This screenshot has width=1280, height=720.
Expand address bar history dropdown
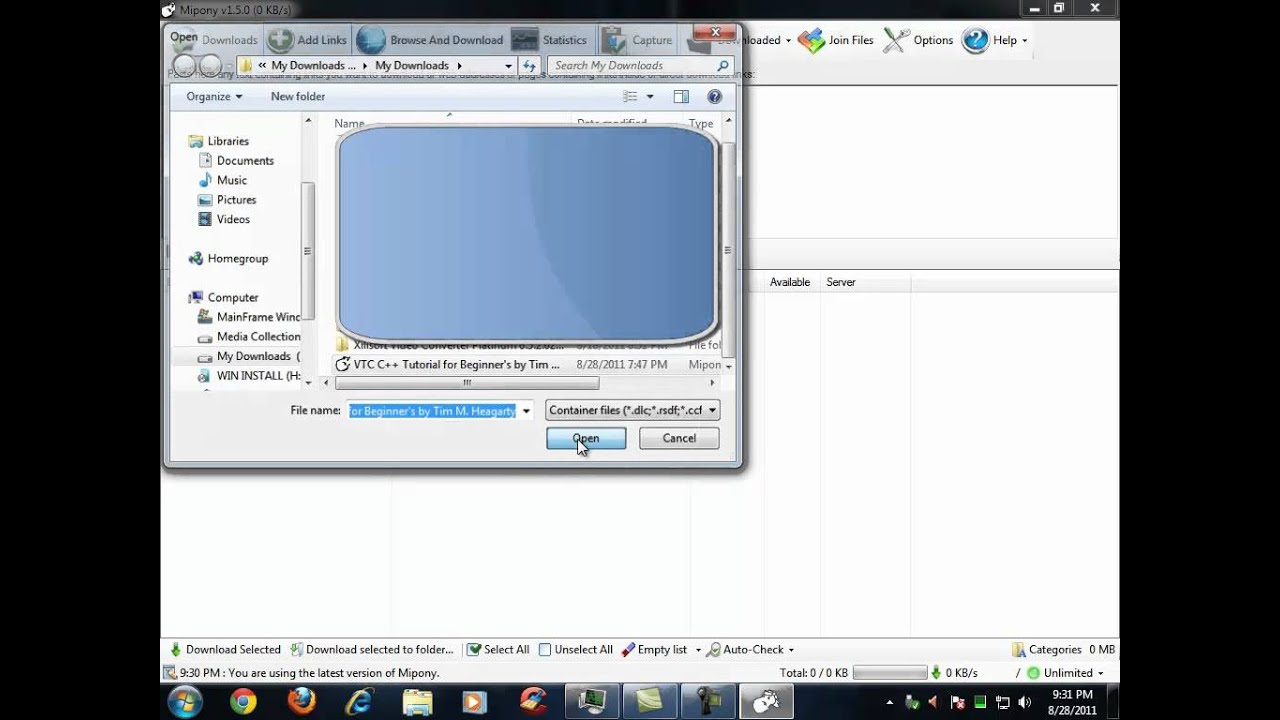tap(508, 65)
